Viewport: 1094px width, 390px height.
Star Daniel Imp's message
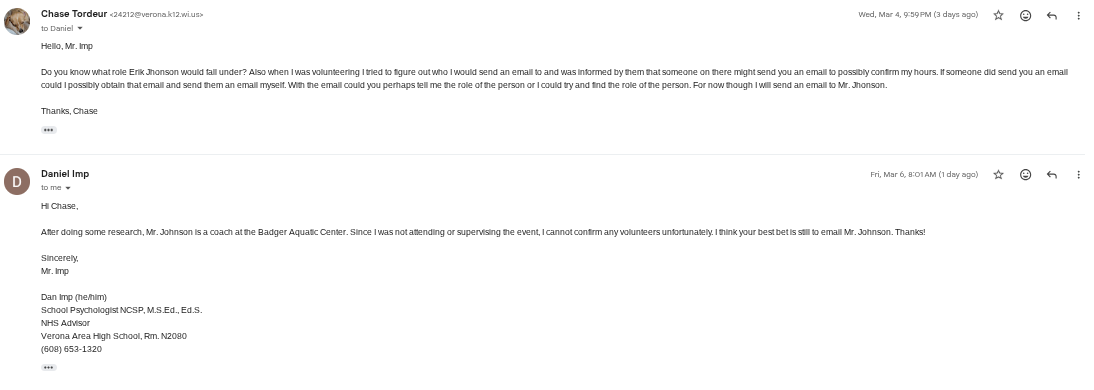point(998,174)
